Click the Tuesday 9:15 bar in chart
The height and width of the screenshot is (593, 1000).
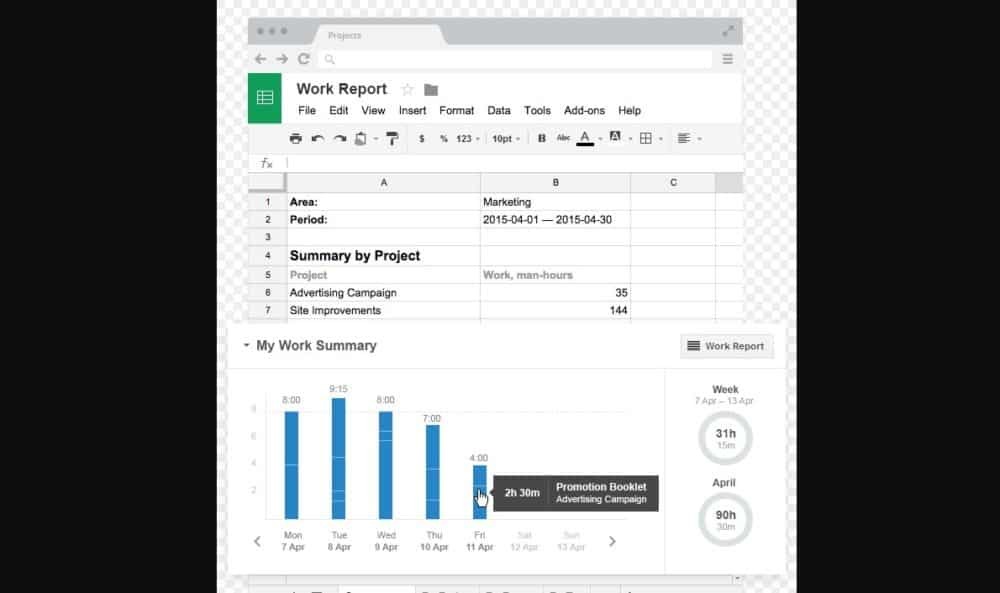pyautogui.click(x=338, y=458)
